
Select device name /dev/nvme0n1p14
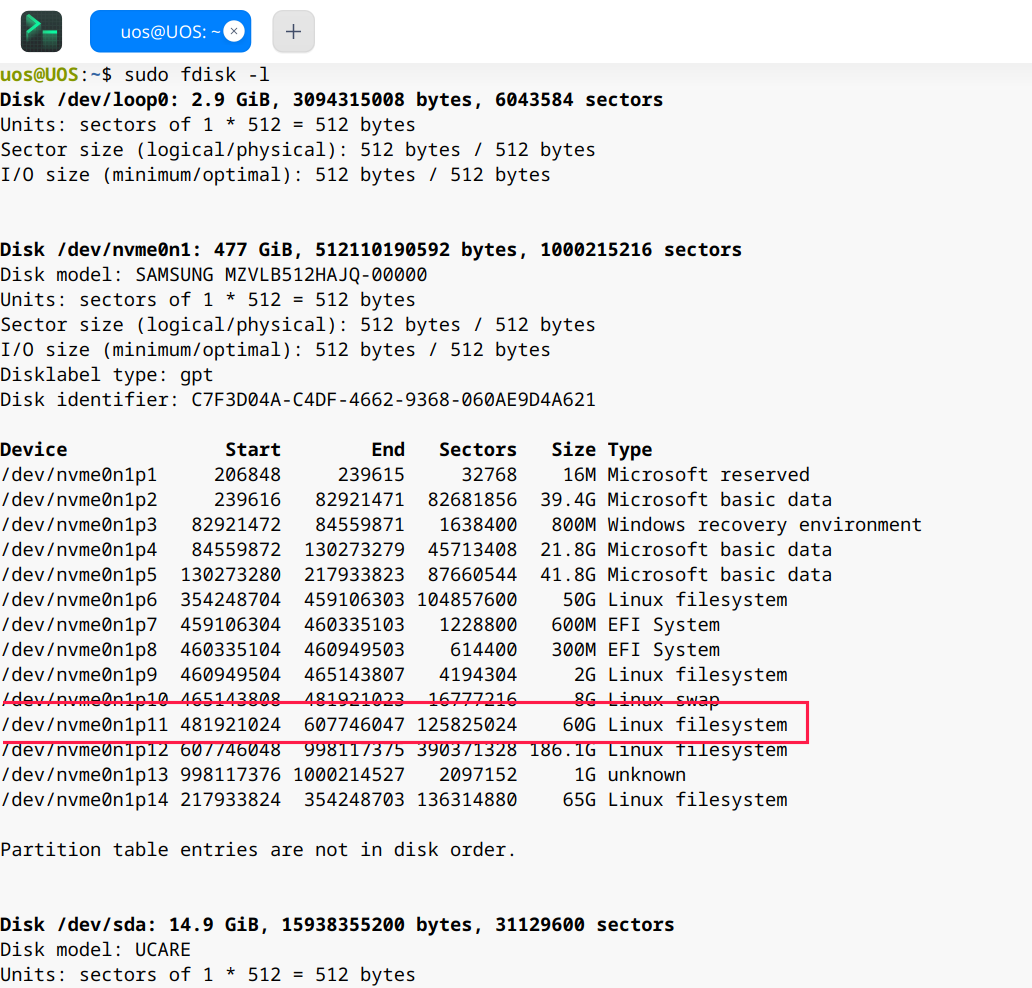[x=84, y=800]
